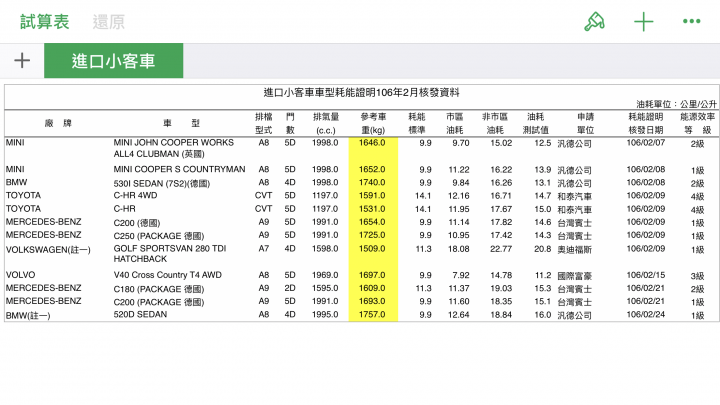Select the non-urban fuel value 22.77
Image resolution: width=720 pixels, height=405 pixels.
point(501,248)
